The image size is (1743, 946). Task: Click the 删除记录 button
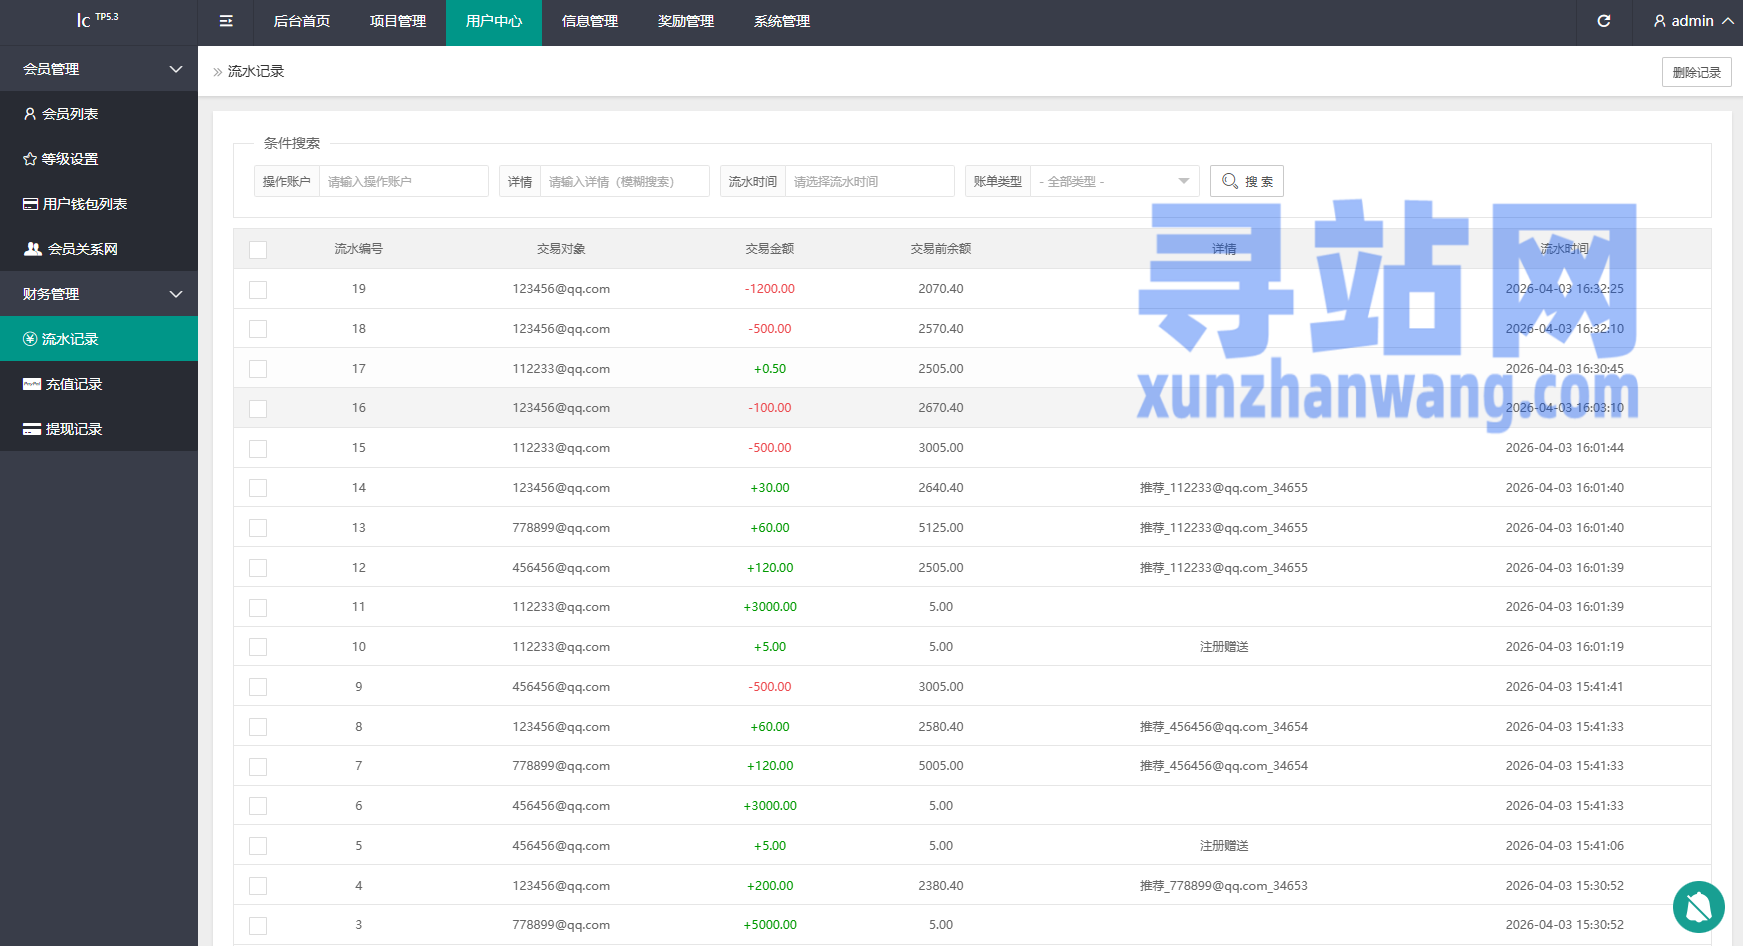point(1697,72)
